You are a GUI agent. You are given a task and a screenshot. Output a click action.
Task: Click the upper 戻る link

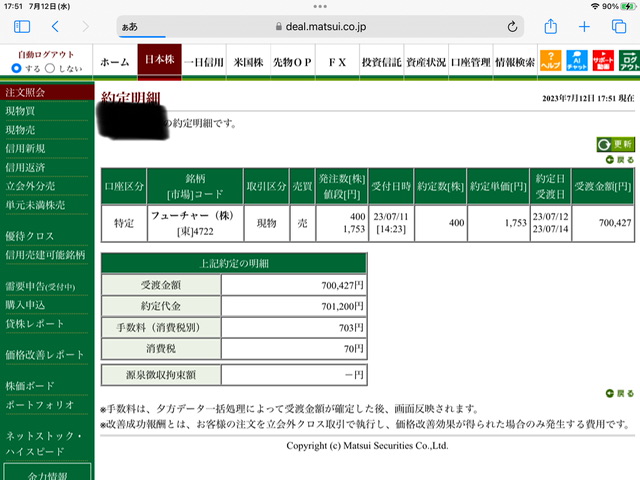point(620,160)
